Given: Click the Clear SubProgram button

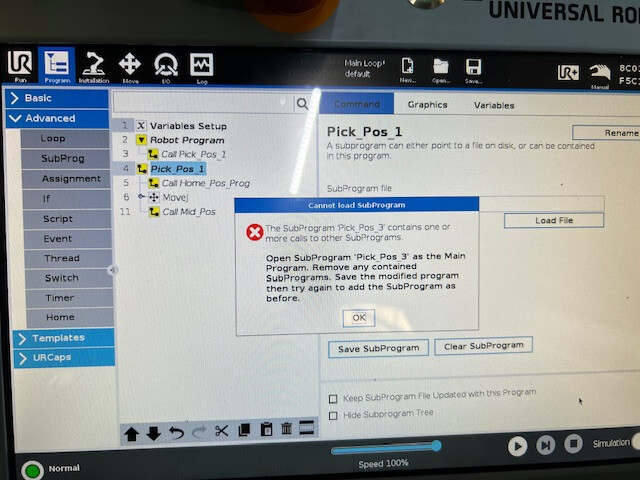Looking at the screenshot, I should point(484,346).
